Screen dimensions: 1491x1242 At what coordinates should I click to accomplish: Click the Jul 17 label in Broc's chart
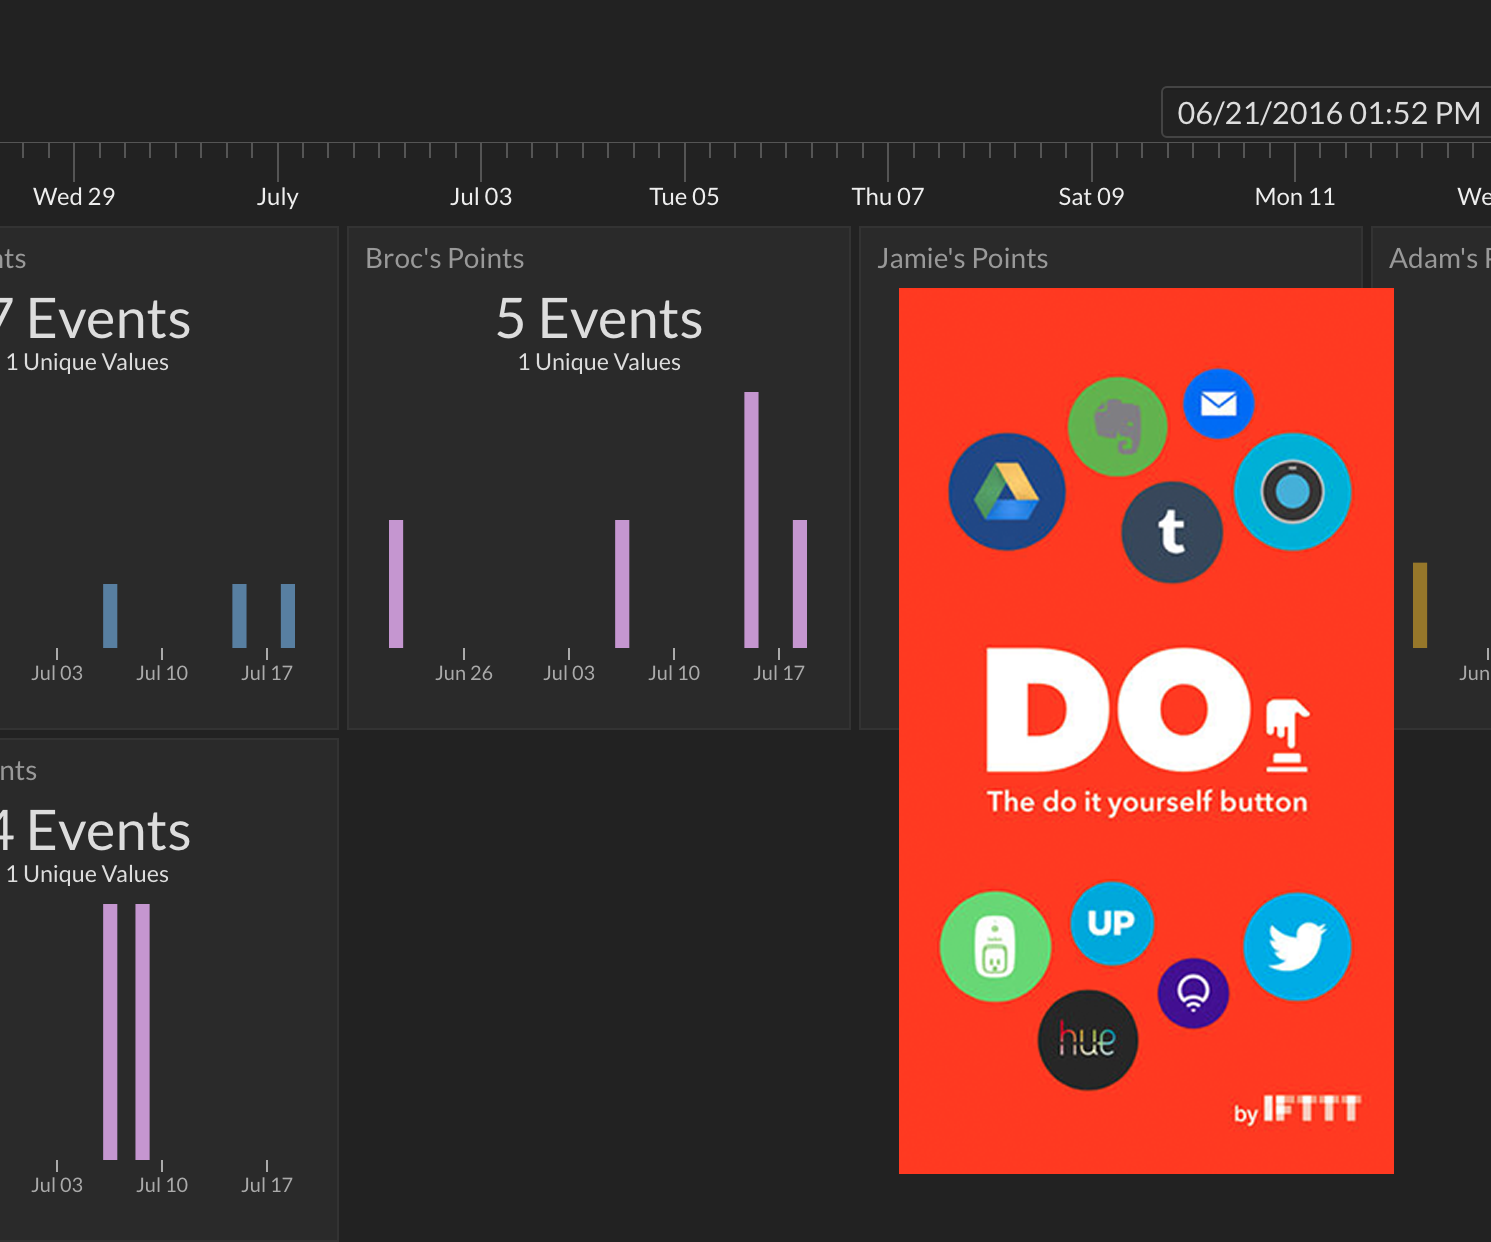(779, 673)
